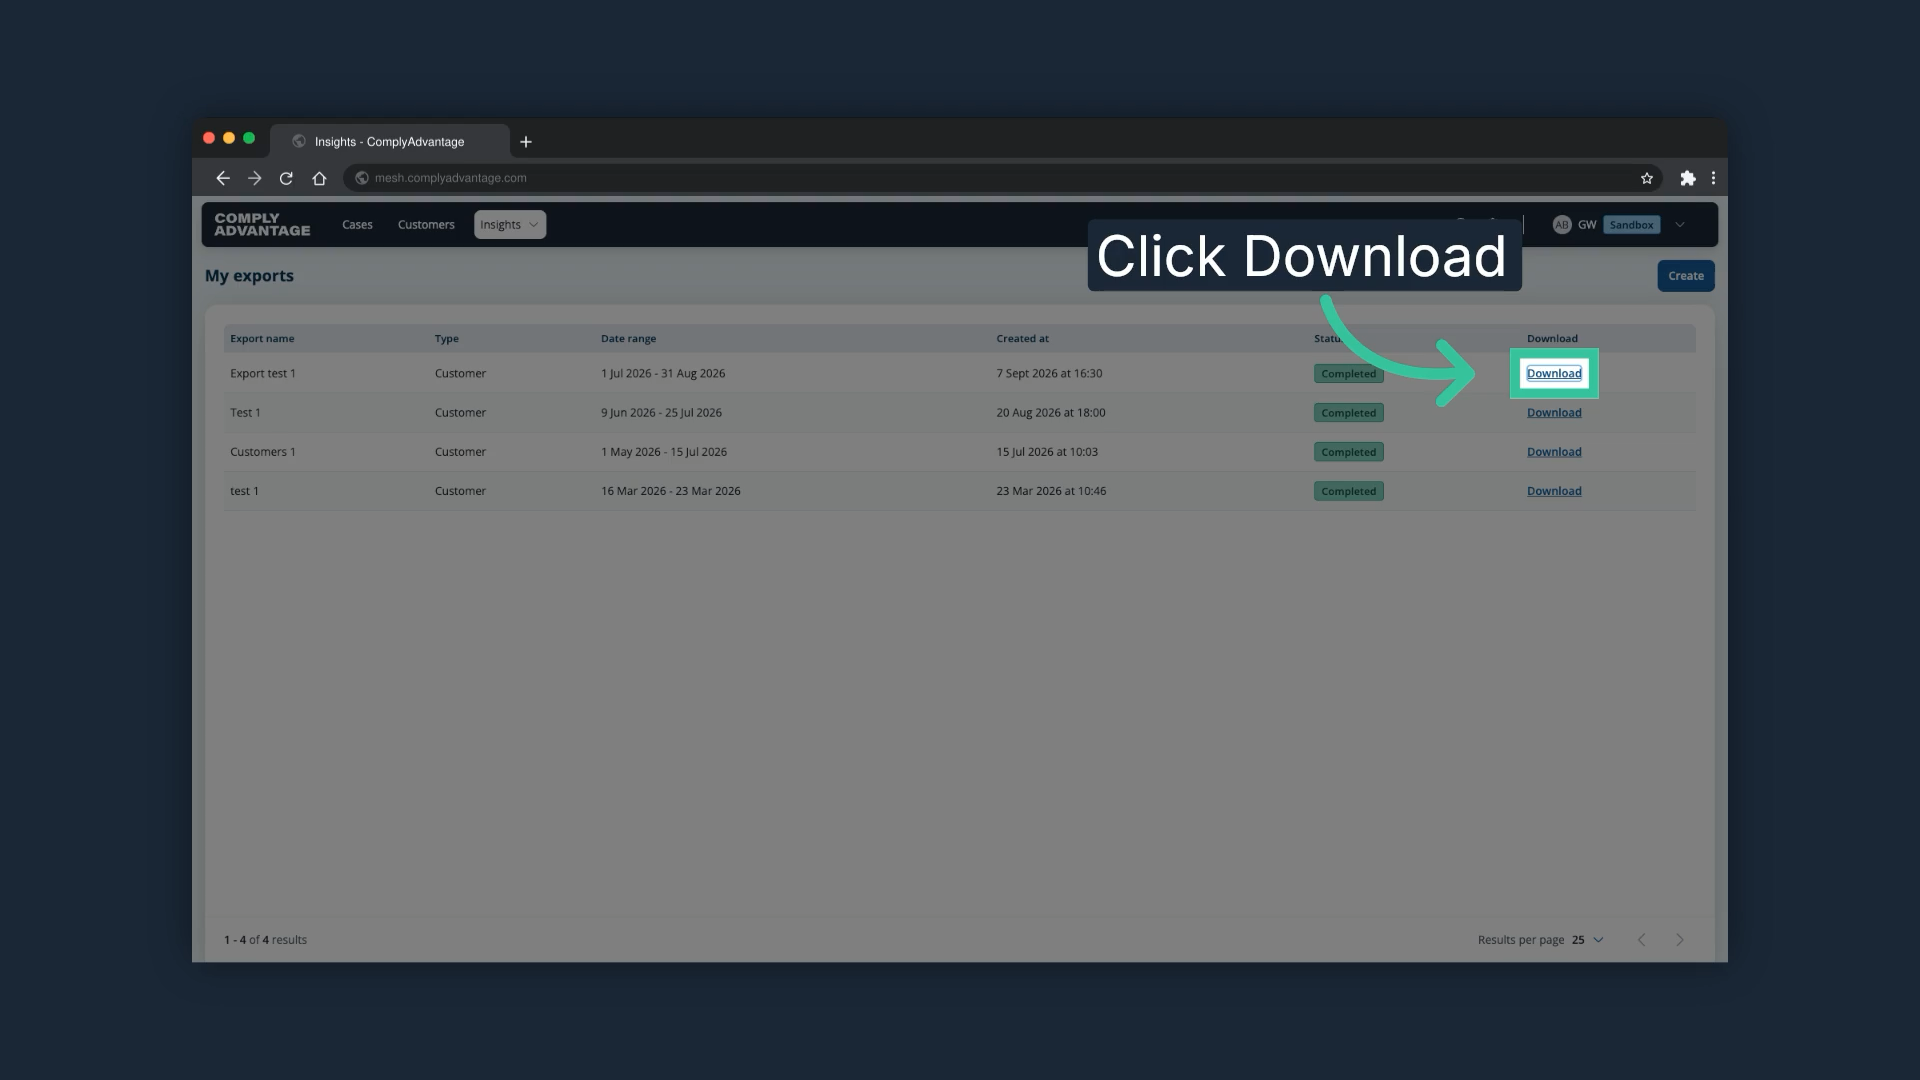Open a new tab with the plus icon

[526, 142]
